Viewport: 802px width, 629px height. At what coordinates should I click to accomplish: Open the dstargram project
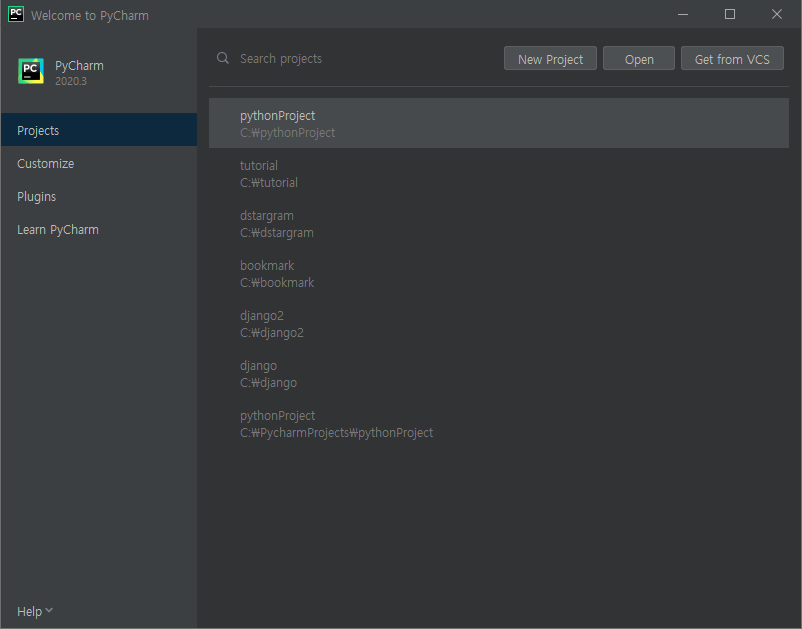tap(499, 224)
